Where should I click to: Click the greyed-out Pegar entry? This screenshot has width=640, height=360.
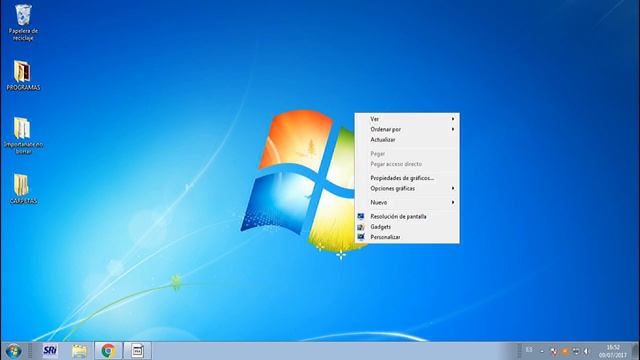click(x=407, y=153)
